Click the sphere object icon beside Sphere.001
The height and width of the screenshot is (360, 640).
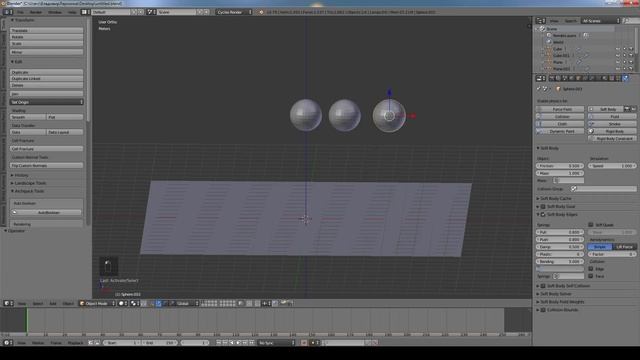click(x=558, y=89)
